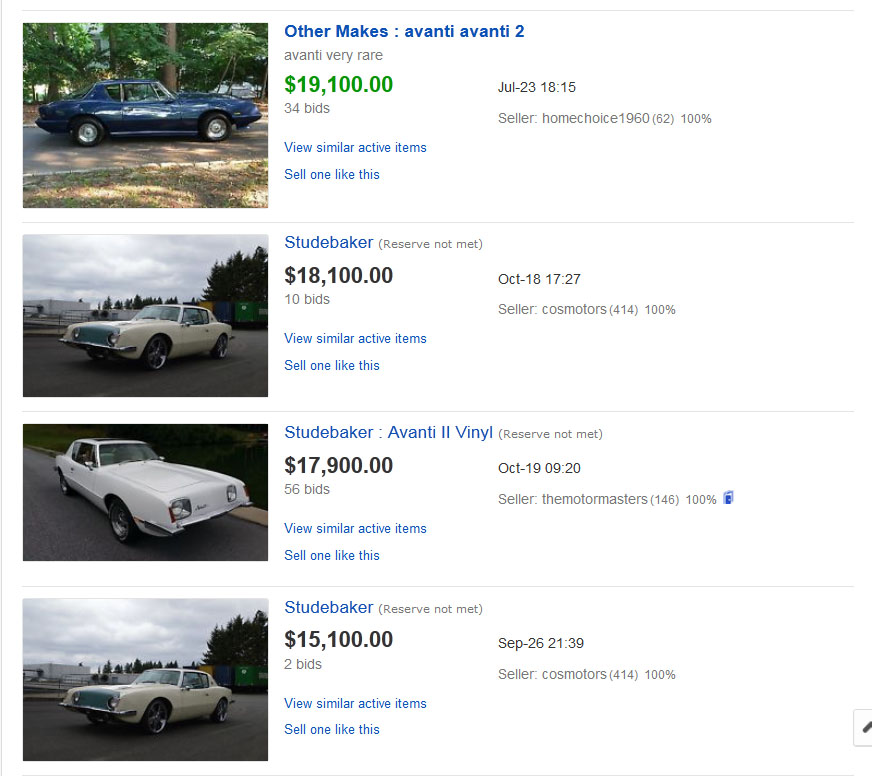Click homechoice1960's feedback score (62)
872x776 pixels.
(x=664, y=119)
